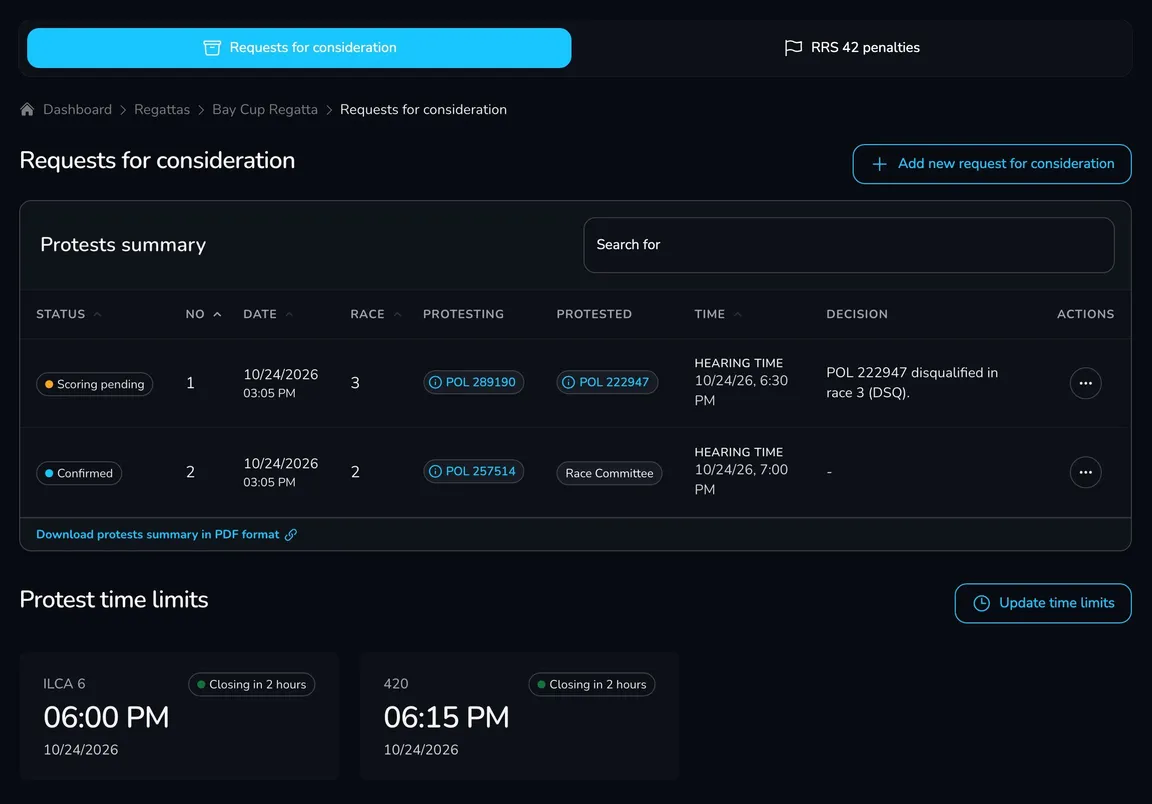Click the decision text POL 222947 disqualified
This screenshot has height=804, width=1152.
912,382
